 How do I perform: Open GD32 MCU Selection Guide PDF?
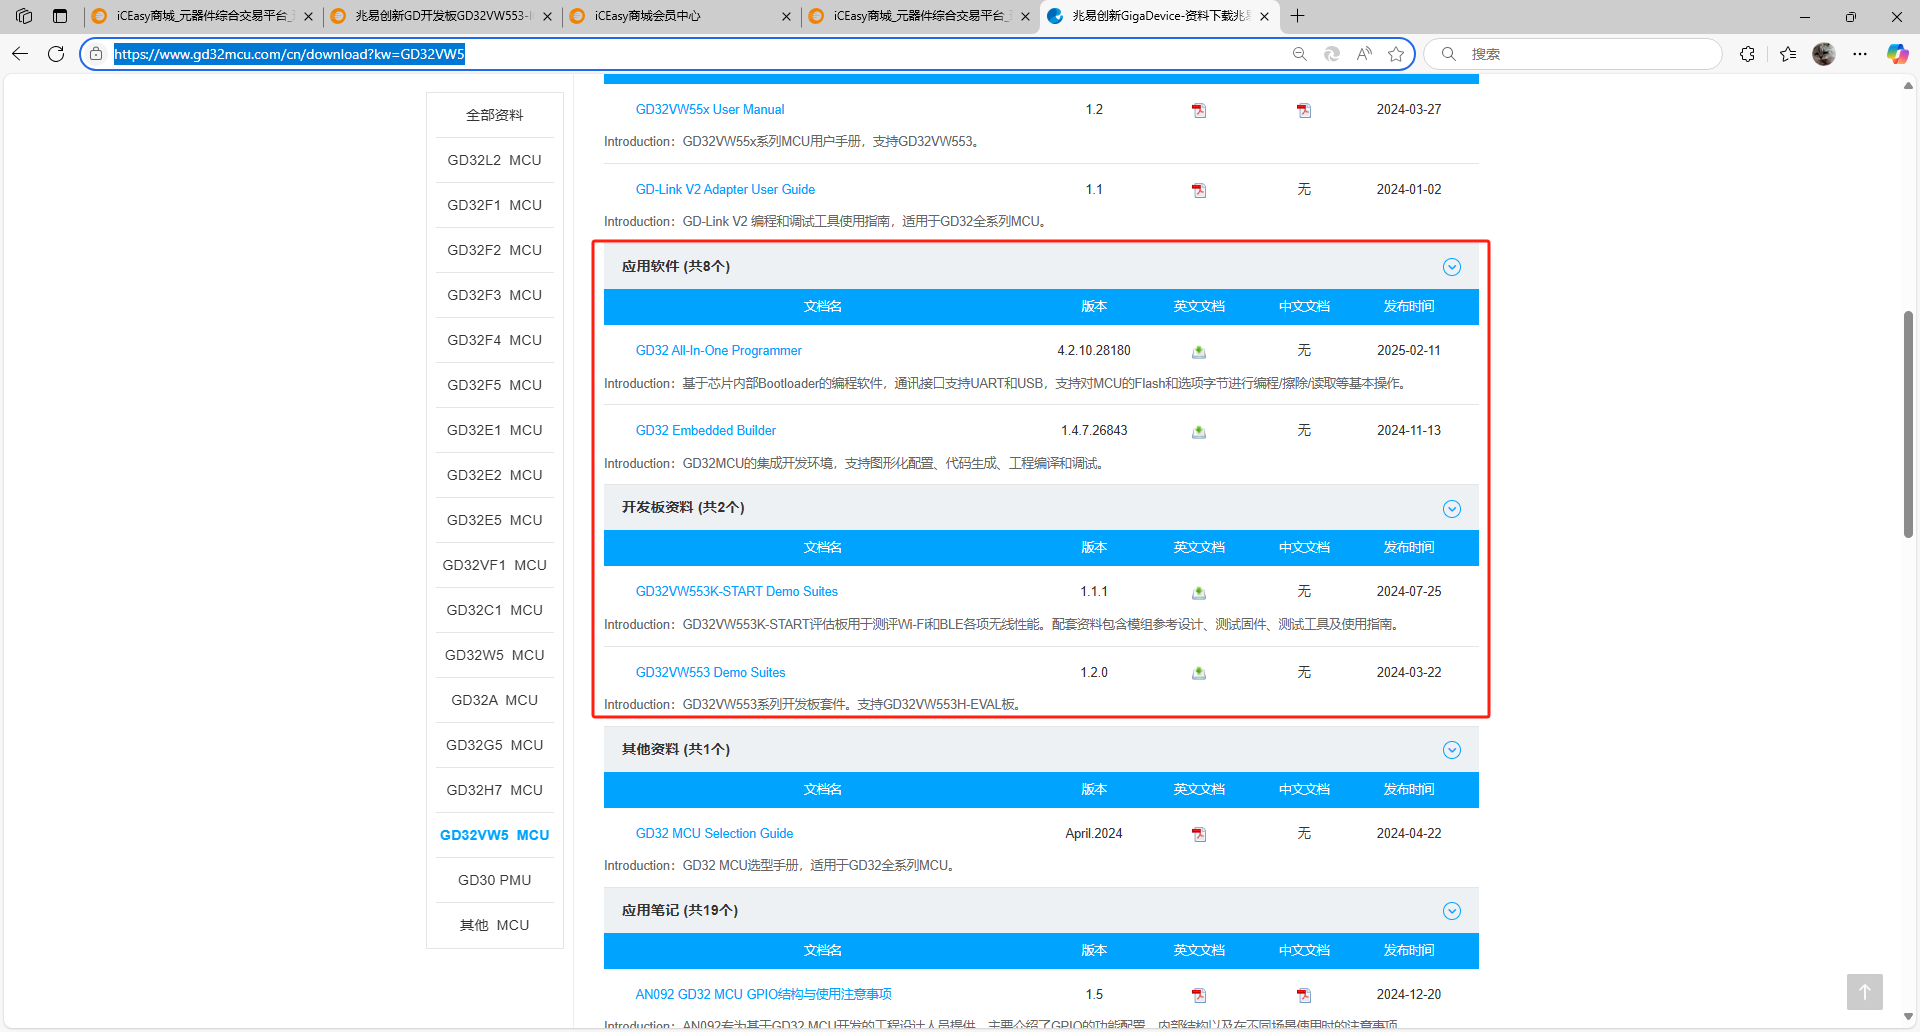coord(1198,834)
